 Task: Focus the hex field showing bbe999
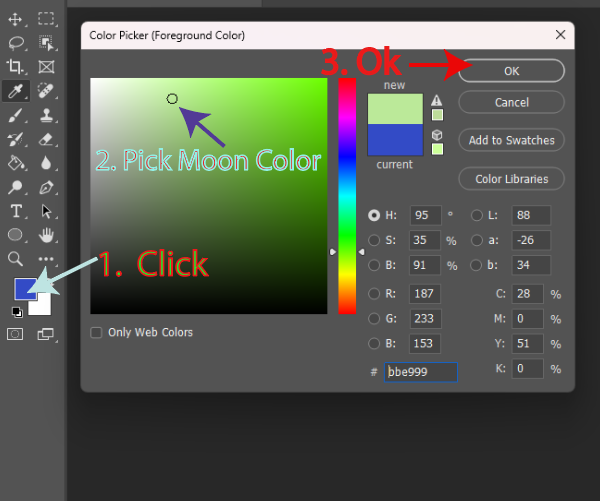coord(421,372)
